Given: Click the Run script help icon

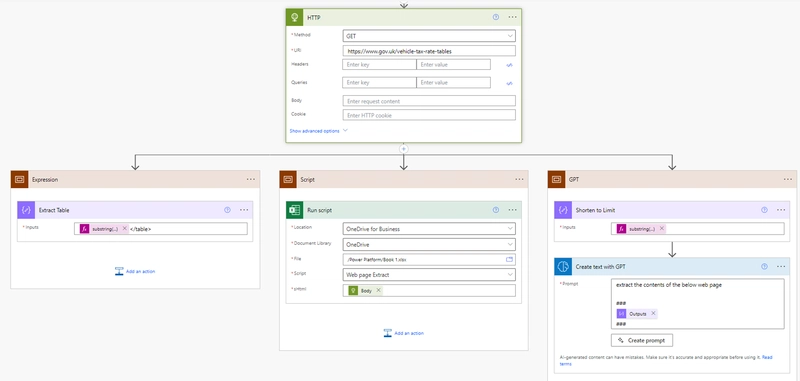Looking at the screenshot, I should tap(495, 210).
